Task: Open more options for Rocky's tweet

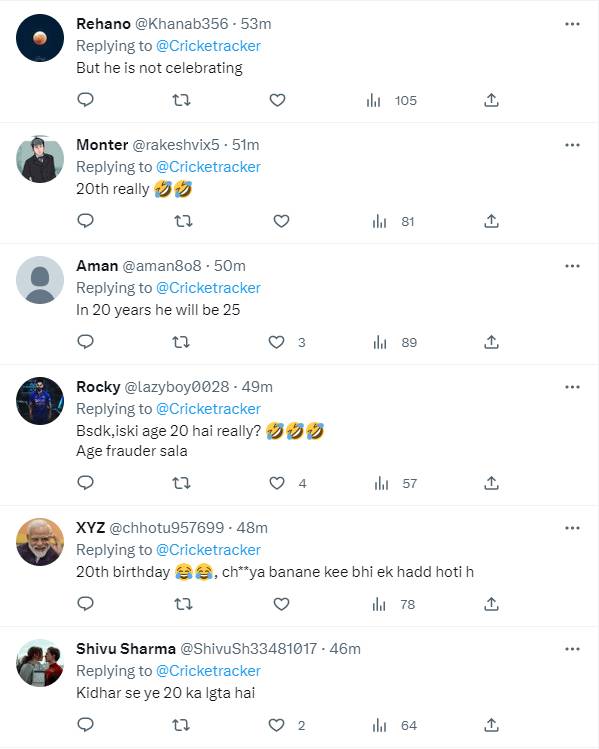Action: (x=572, y=387)
